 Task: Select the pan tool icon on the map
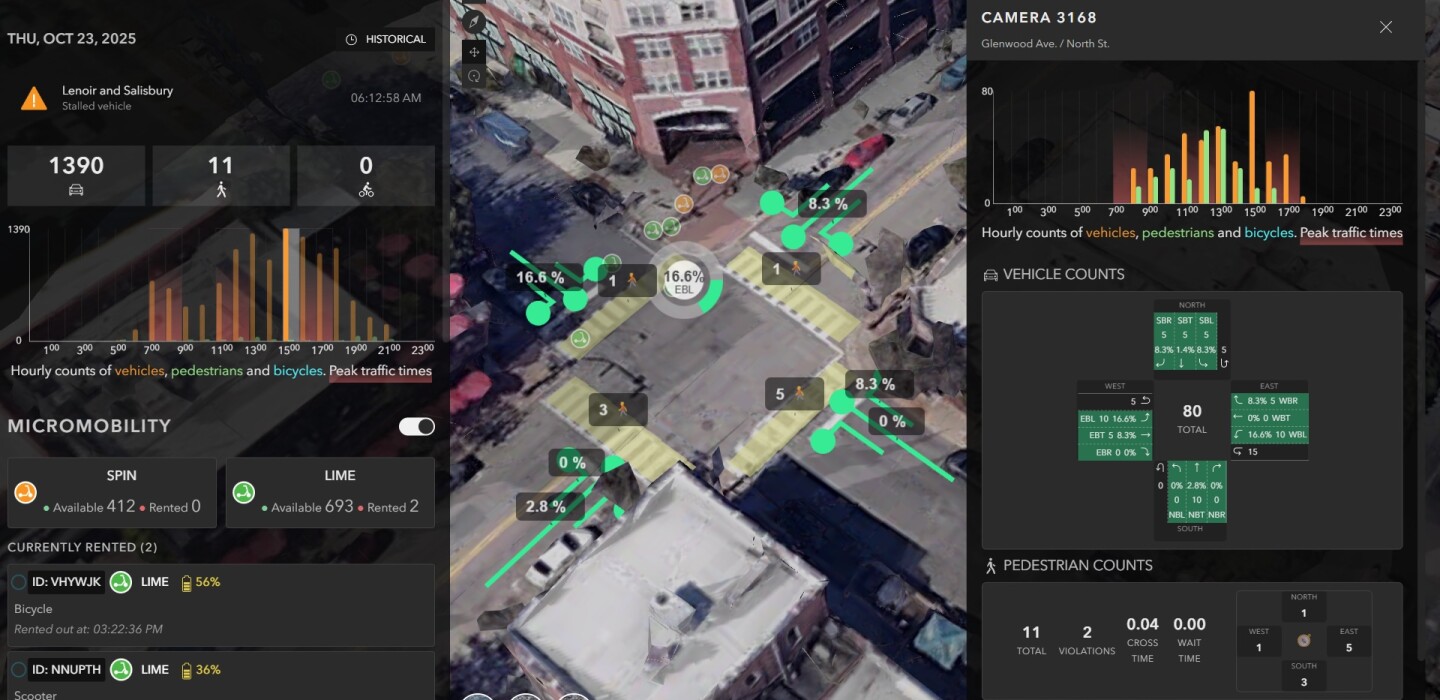pyautogui.click(x=474, y=51)
